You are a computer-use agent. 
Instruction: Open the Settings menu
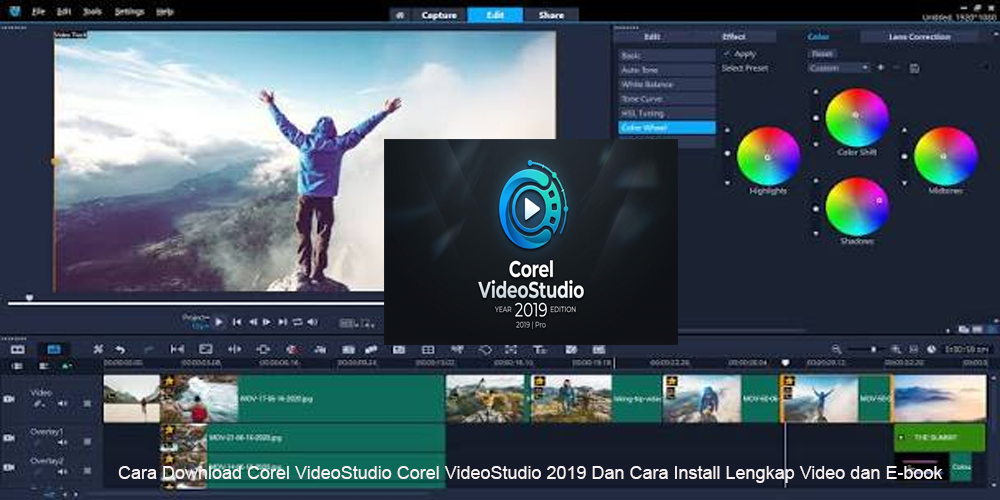point(128,11)
